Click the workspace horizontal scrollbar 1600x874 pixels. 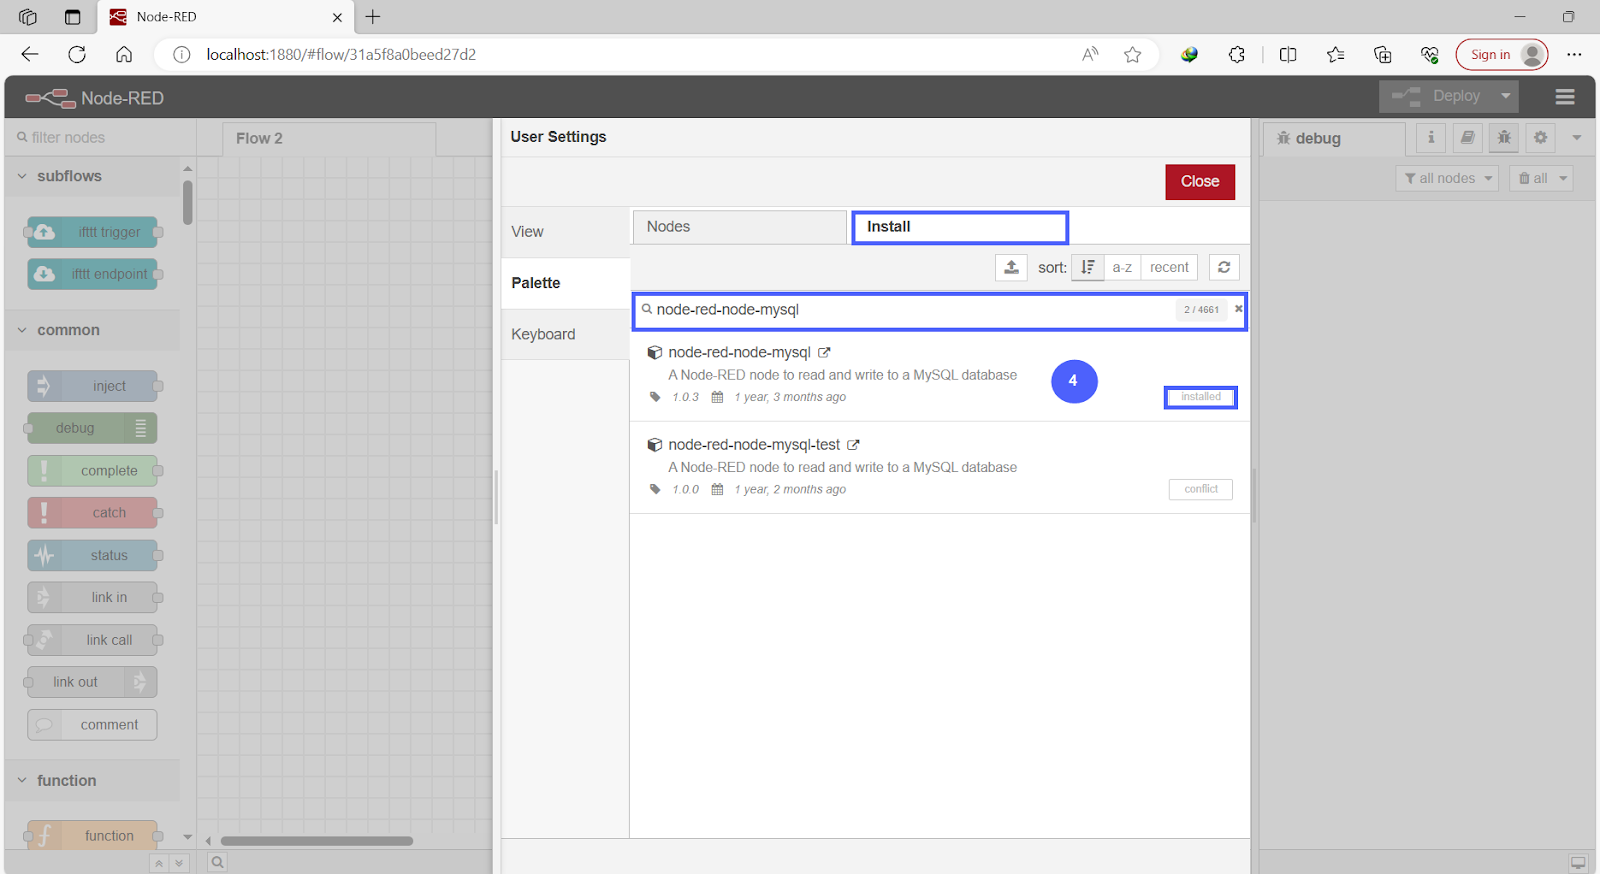[317, 841]
